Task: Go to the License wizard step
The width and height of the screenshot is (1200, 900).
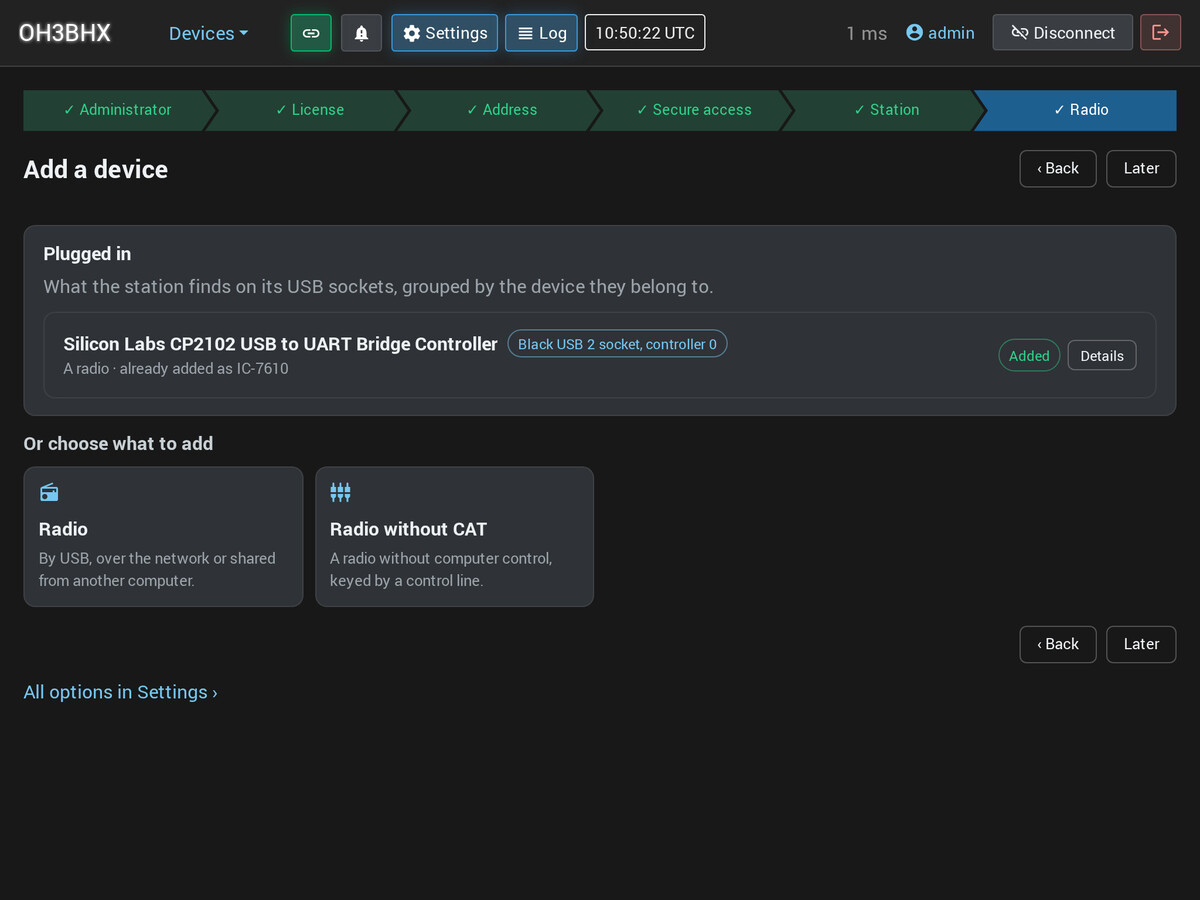Action: coord(309,110)
